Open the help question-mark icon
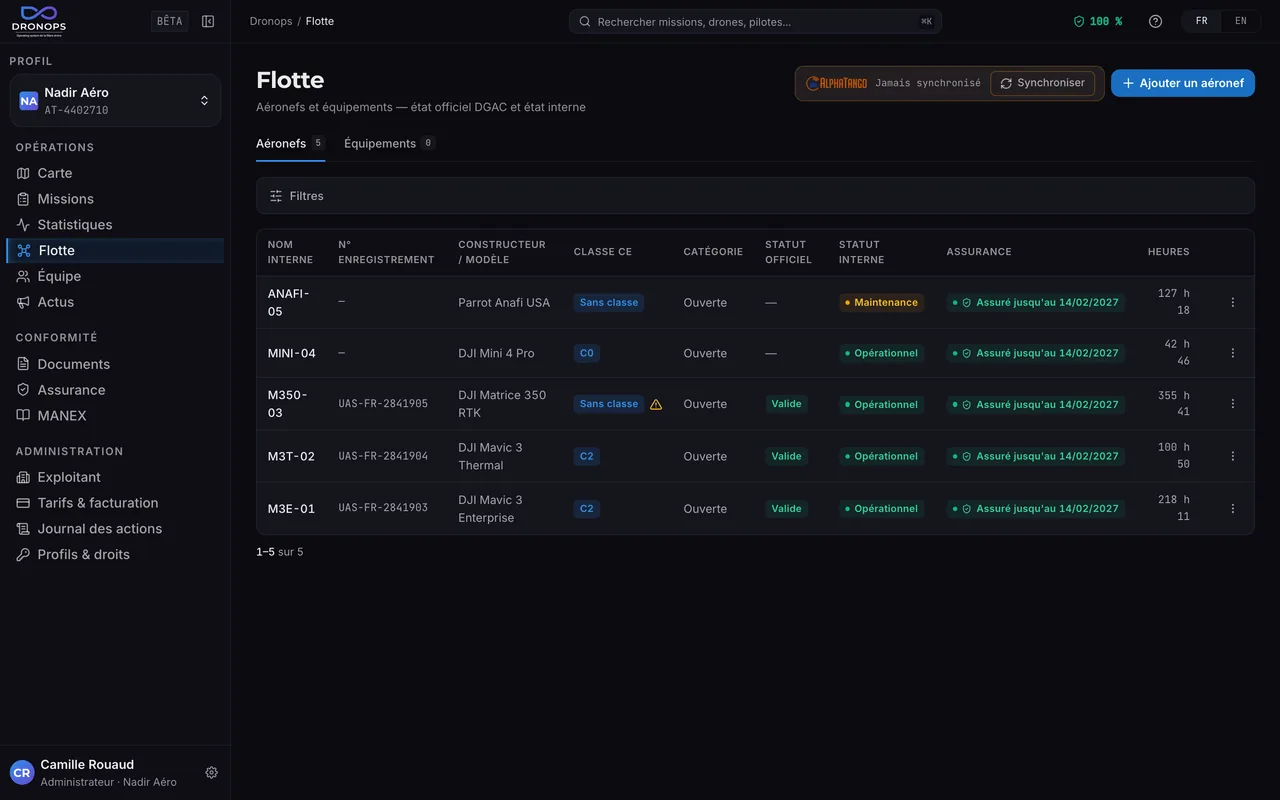The image size is (1280, 800). click(1156, 21)
